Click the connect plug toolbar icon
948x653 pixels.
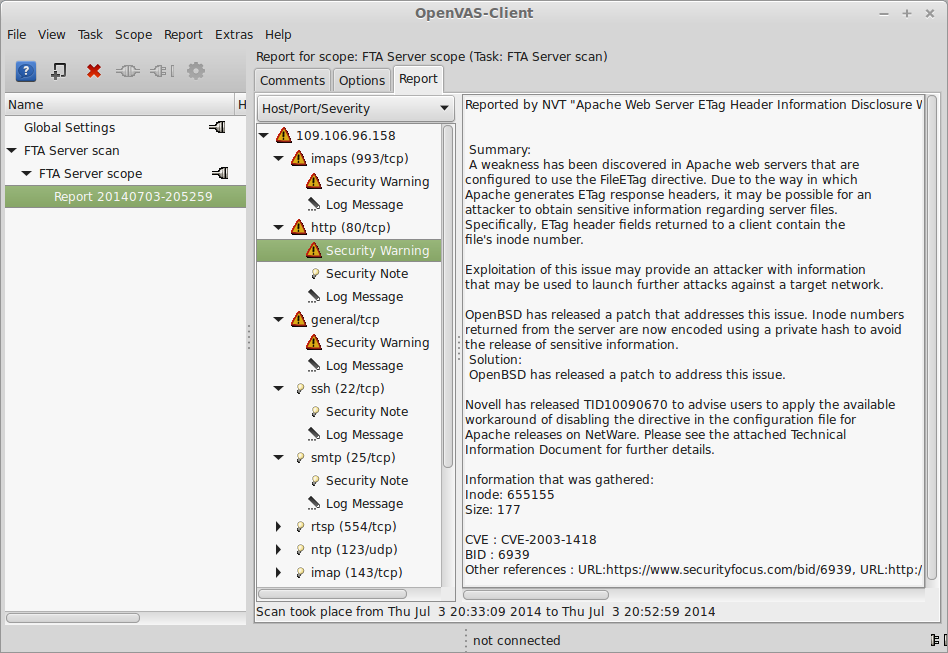(x=128, y=71)
